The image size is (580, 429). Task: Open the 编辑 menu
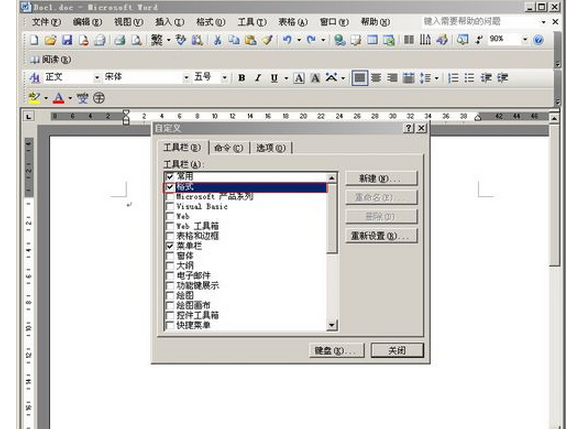[x=87, y=22]
